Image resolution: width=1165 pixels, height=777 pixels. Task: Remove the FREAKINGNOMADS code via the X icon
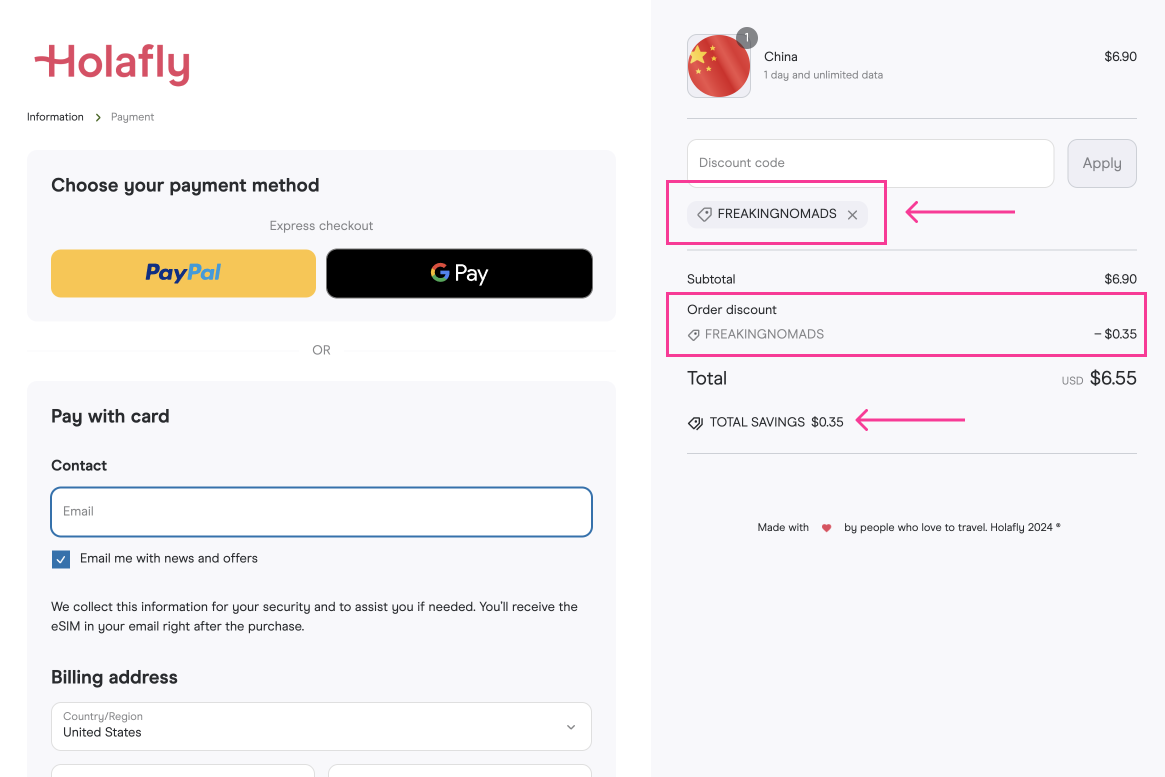click(852, 214)
